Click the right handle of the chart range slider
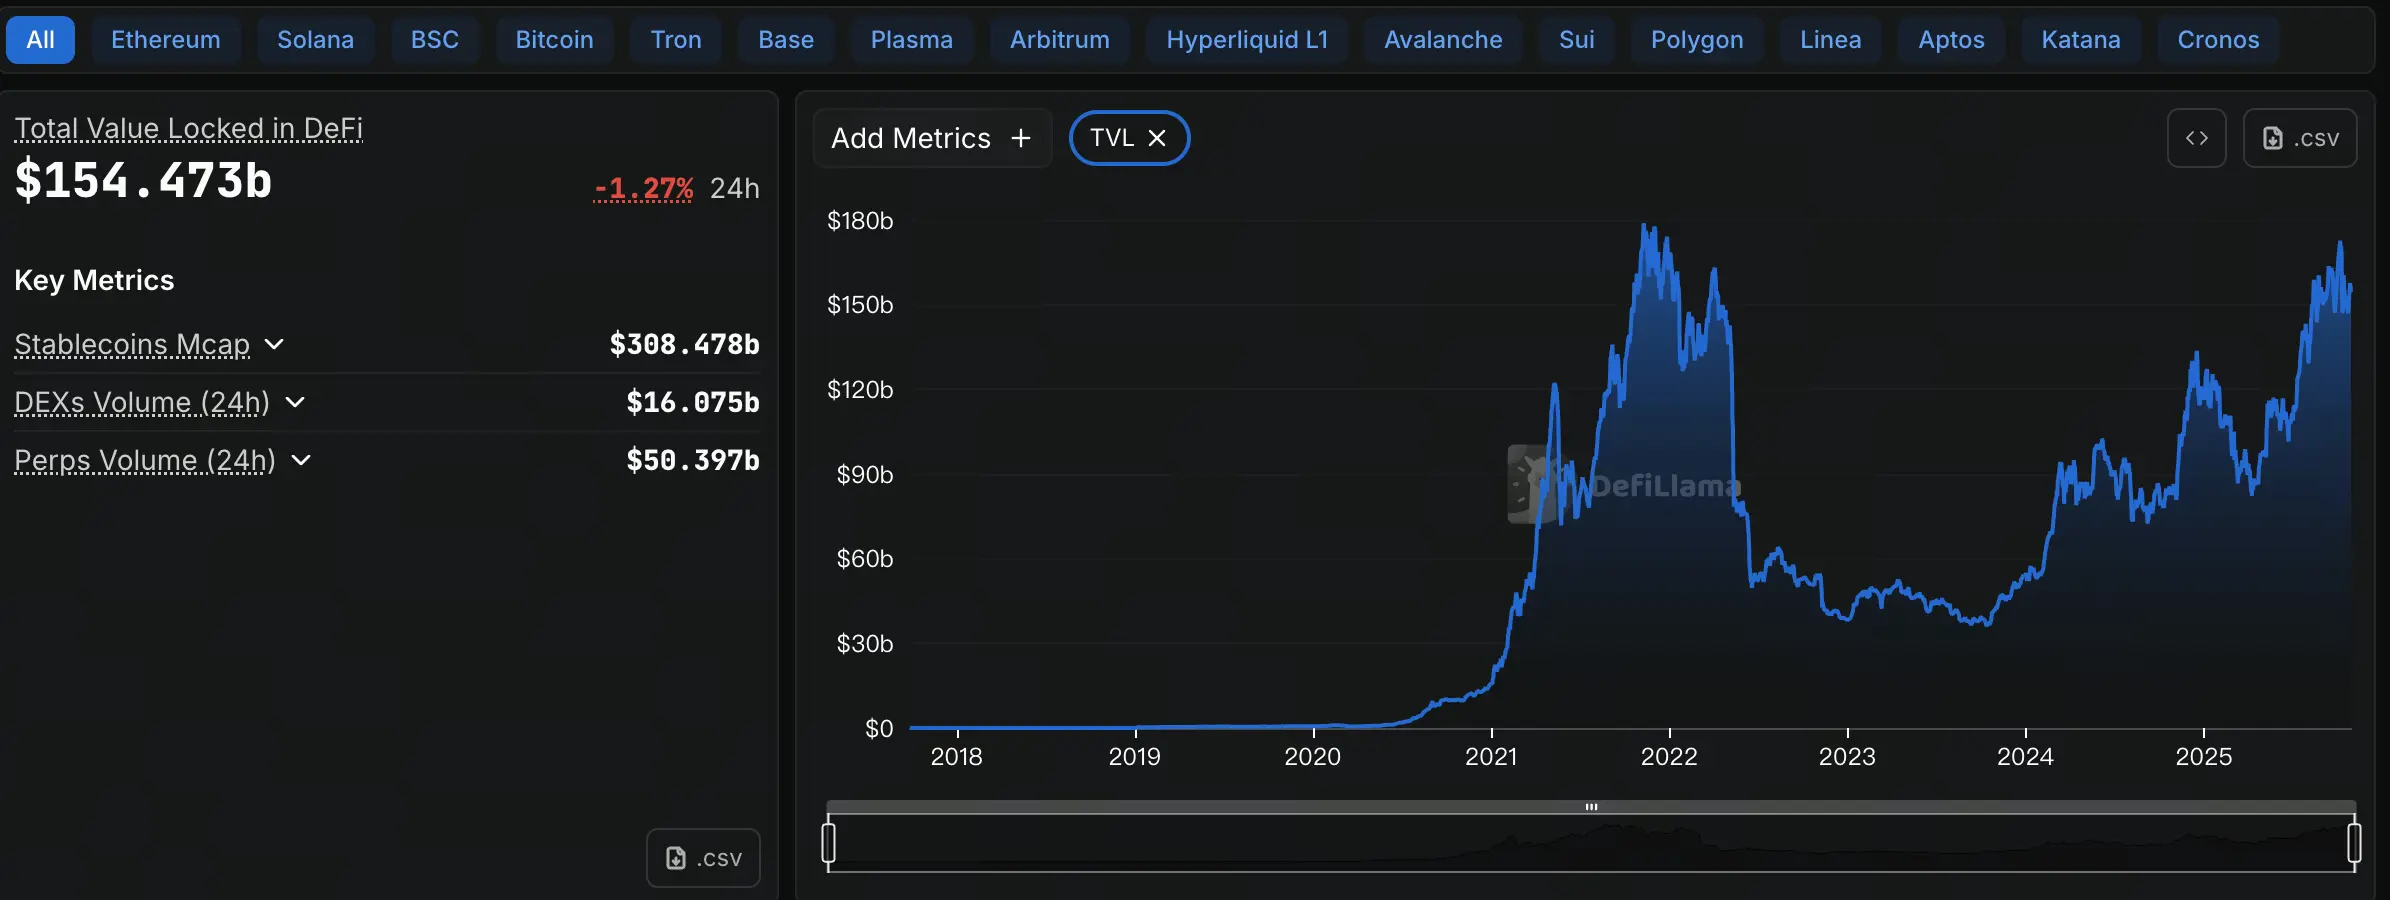Screen dimensions: 2390x900 2355,842
